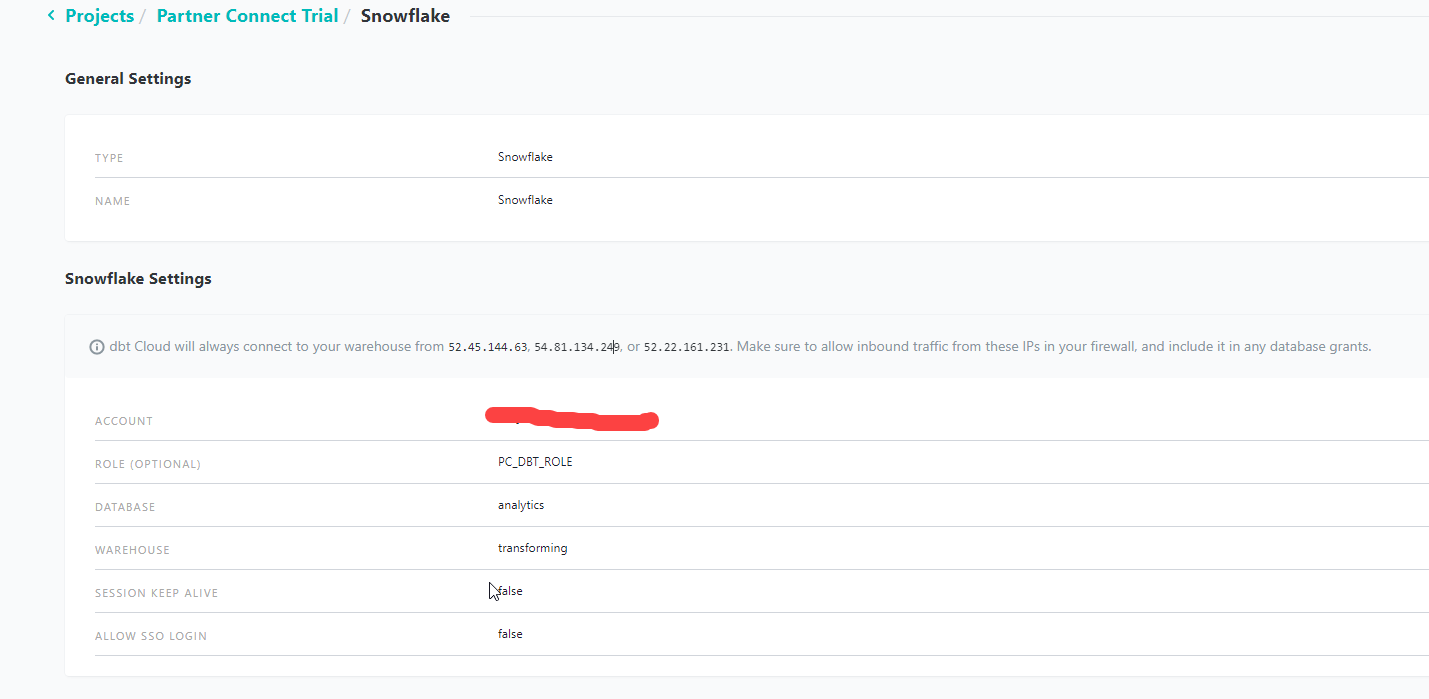
Task: Click the back chevron before Projects
Action: point(51,15)
